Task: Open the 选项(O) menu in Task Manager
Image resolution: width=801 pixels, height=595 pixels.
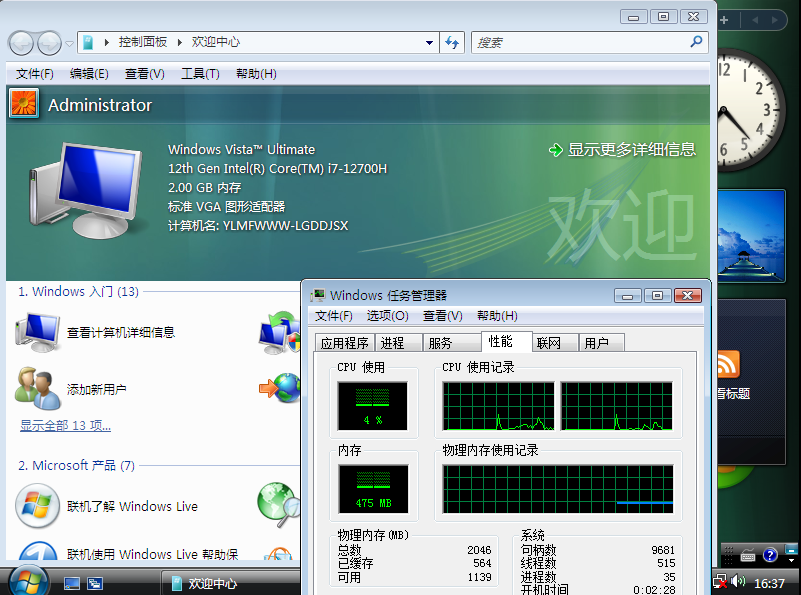Action: click(x=387, y=316)
